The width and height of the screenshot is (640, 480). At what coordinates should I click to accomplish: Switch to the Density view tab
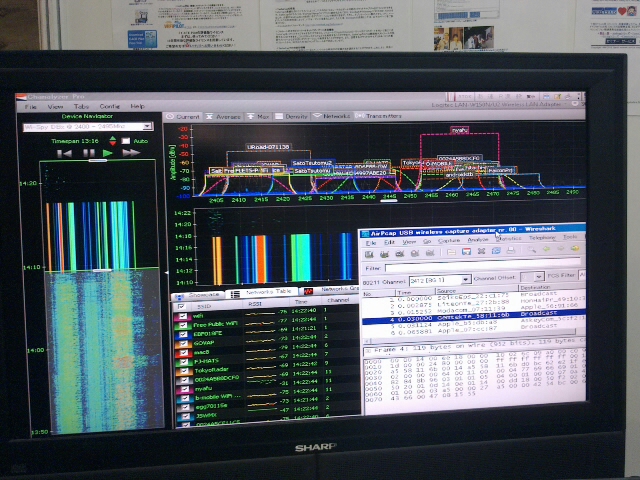(x=291, y=117)
